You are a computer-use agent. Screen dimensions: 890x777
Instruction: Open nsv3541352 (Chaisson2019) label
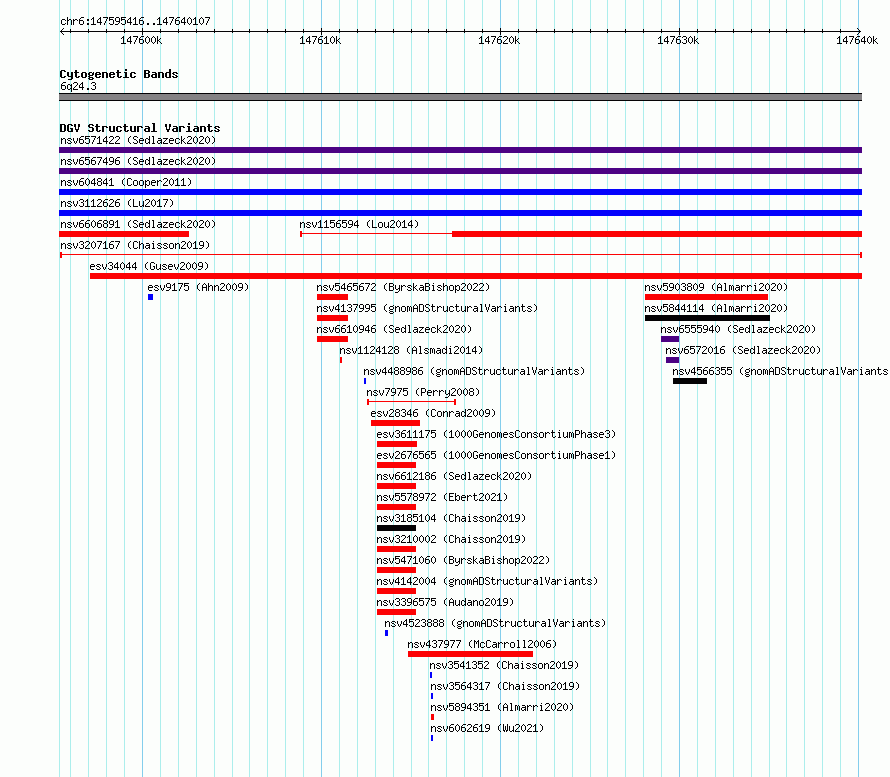[504, 665]
